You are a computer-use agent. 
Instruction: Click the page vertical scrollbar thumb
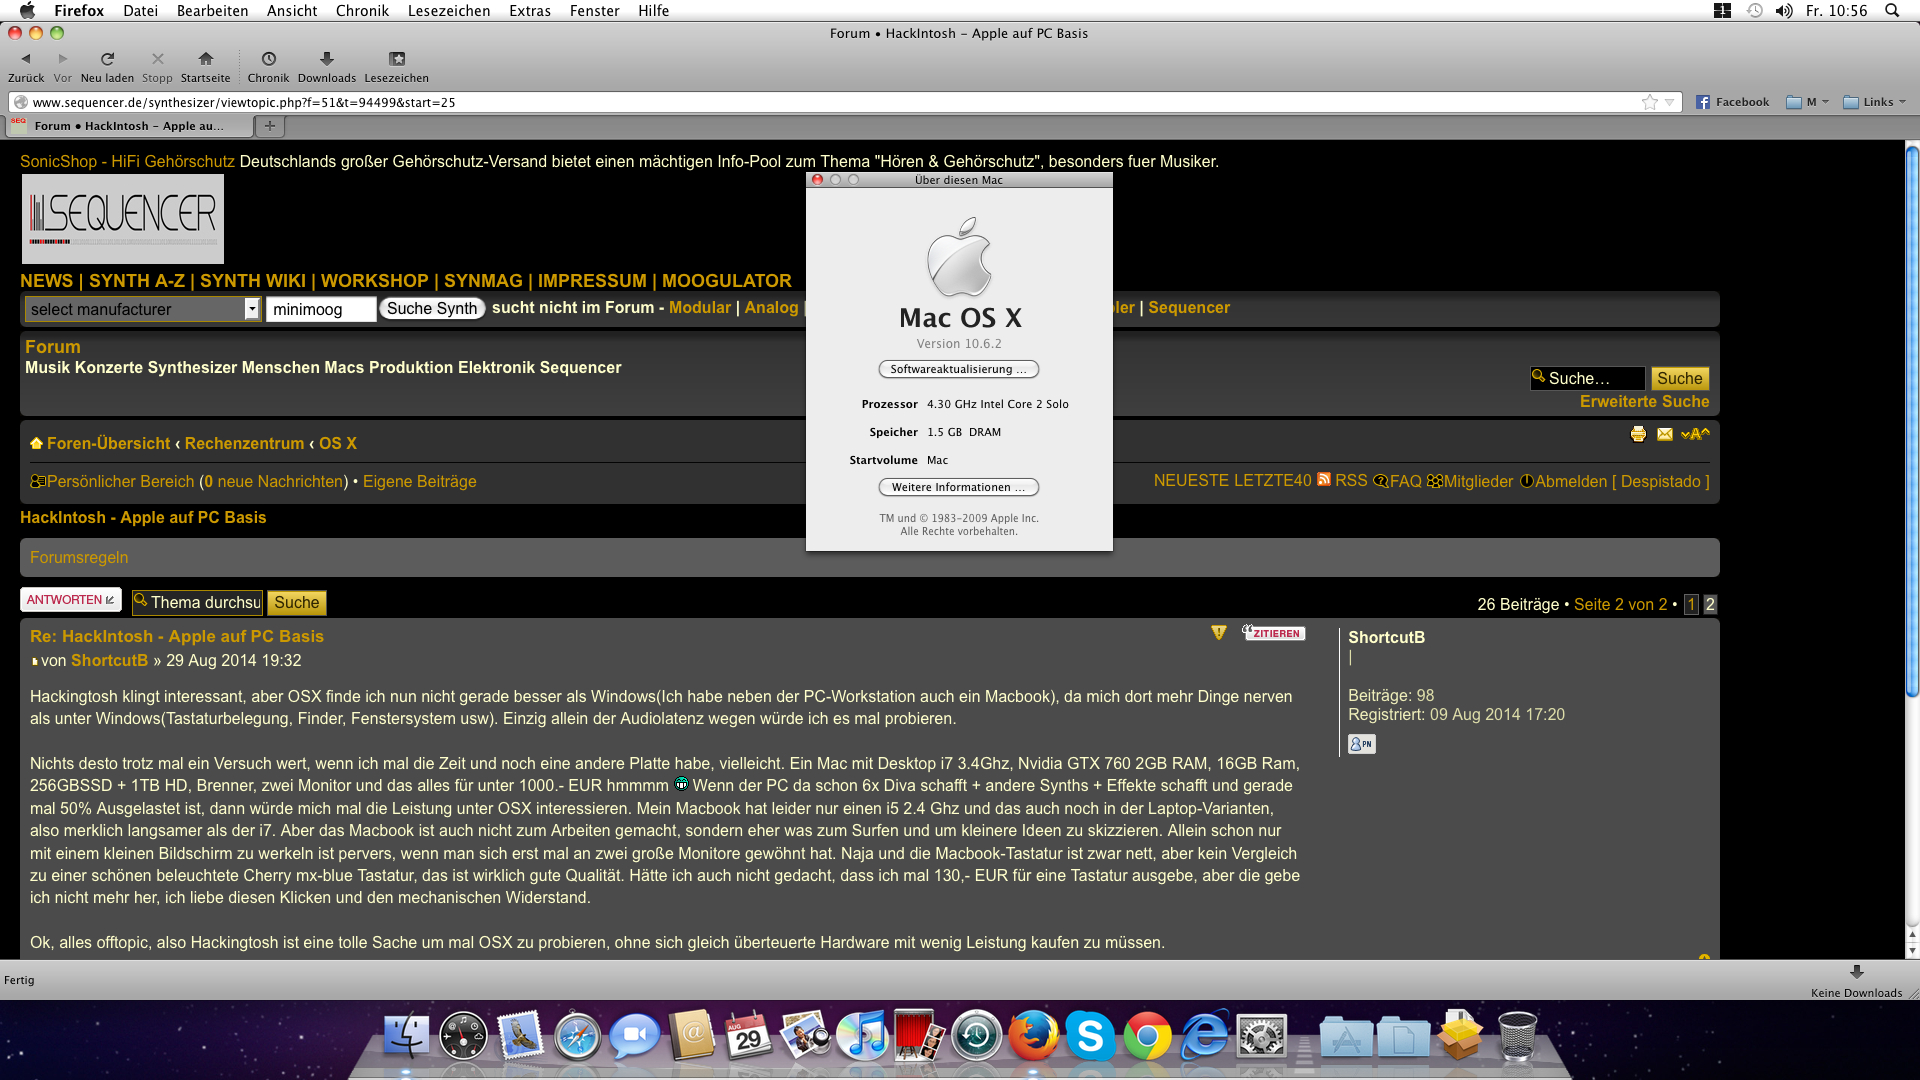pos(1912,420)
